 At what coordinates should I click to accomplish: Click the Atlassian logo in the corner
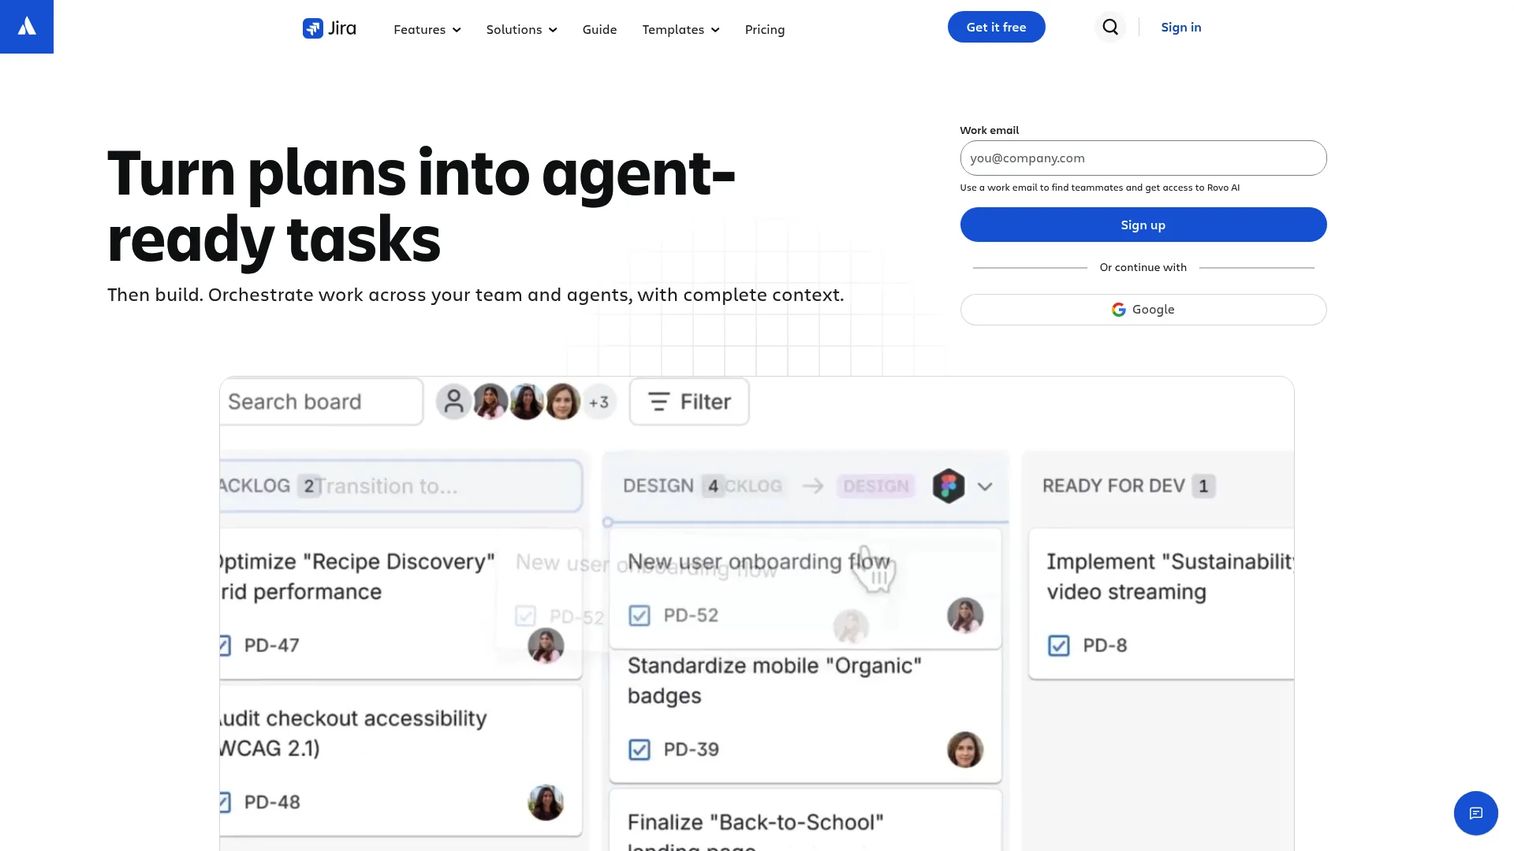[26, 26]
